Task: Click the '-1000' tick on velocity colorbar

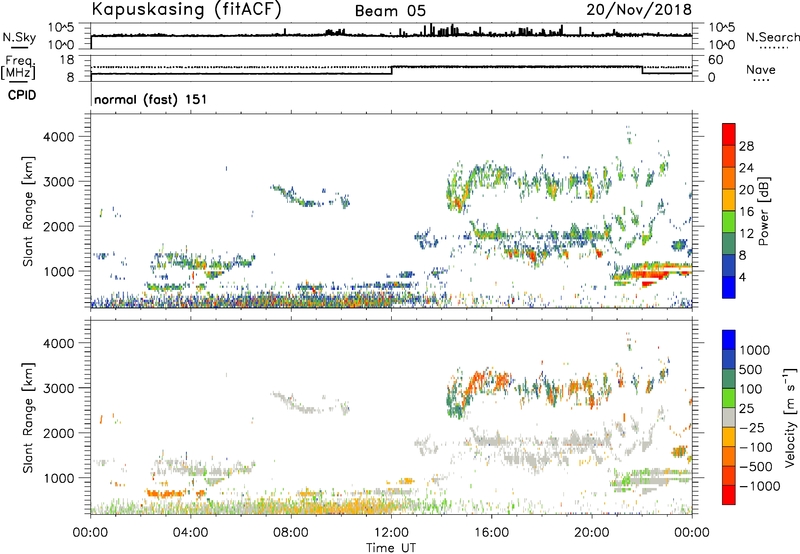Action: (759, 486)
